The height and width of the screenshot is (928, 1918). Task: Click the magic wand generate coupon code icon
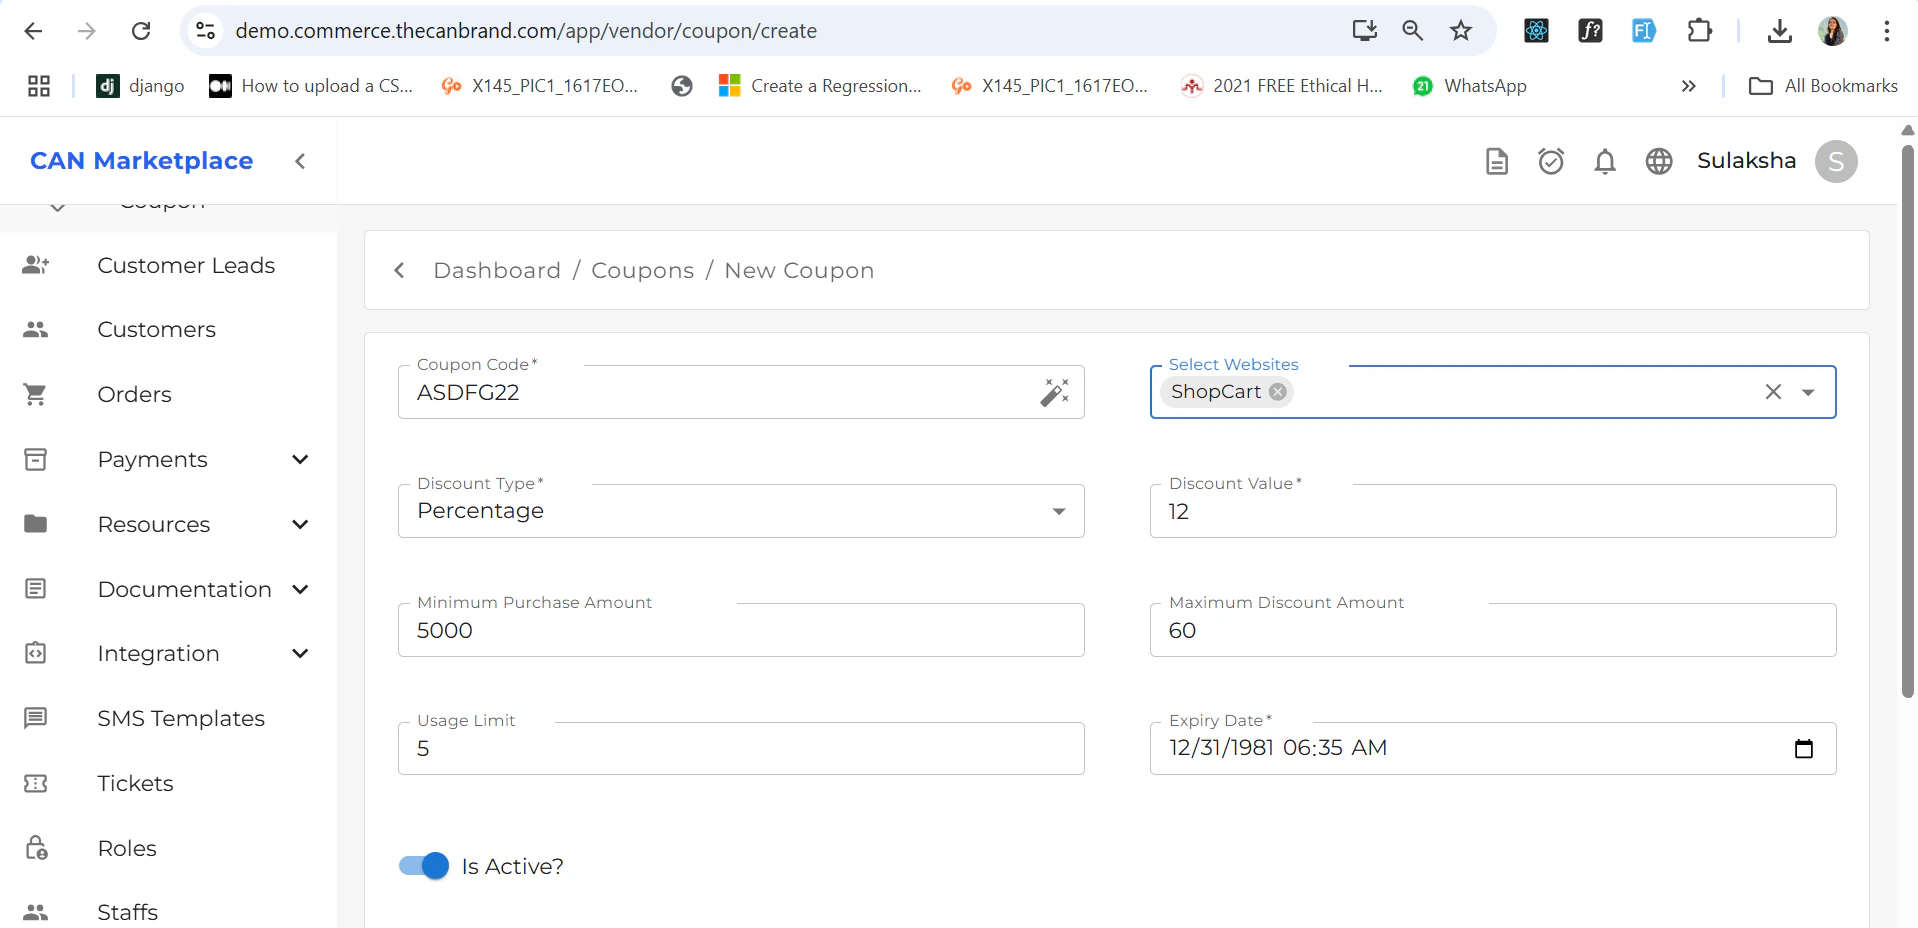click(x=1054, y=392)
